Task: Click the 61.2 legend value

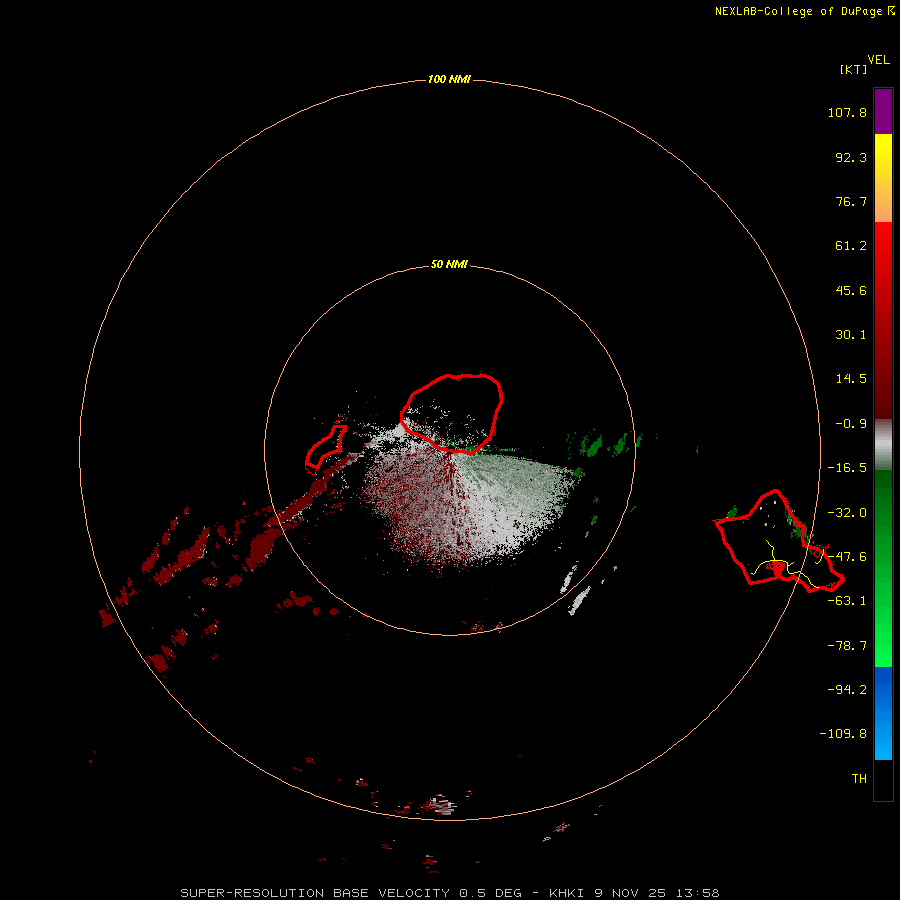Action: 851,246
